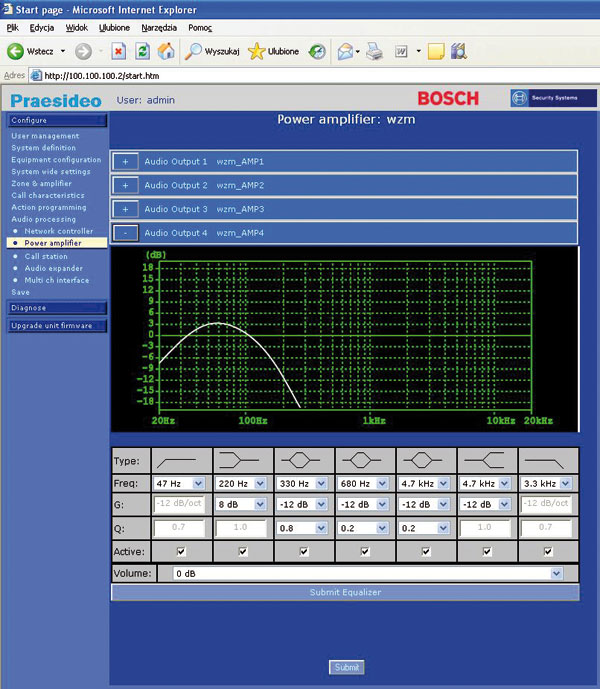
Task: Open Upgrade unit firmware section
Action: (57, 326)
